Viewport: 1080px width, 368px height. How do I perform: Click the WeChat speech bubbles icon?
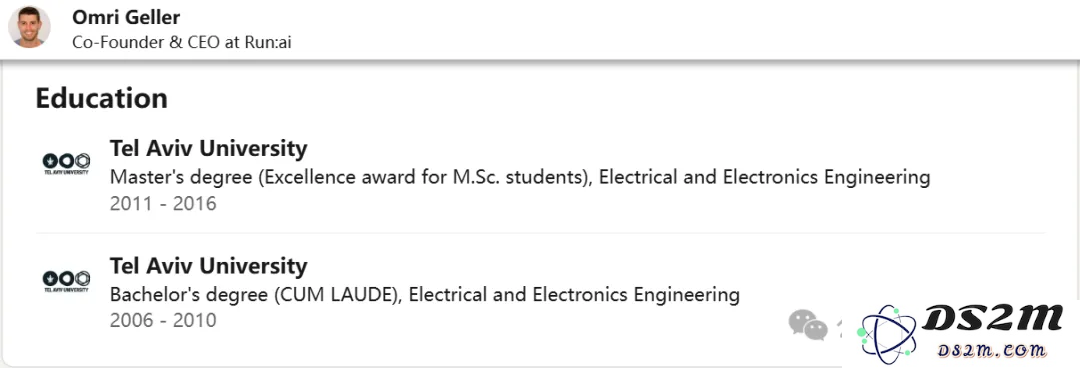point(808,325)
